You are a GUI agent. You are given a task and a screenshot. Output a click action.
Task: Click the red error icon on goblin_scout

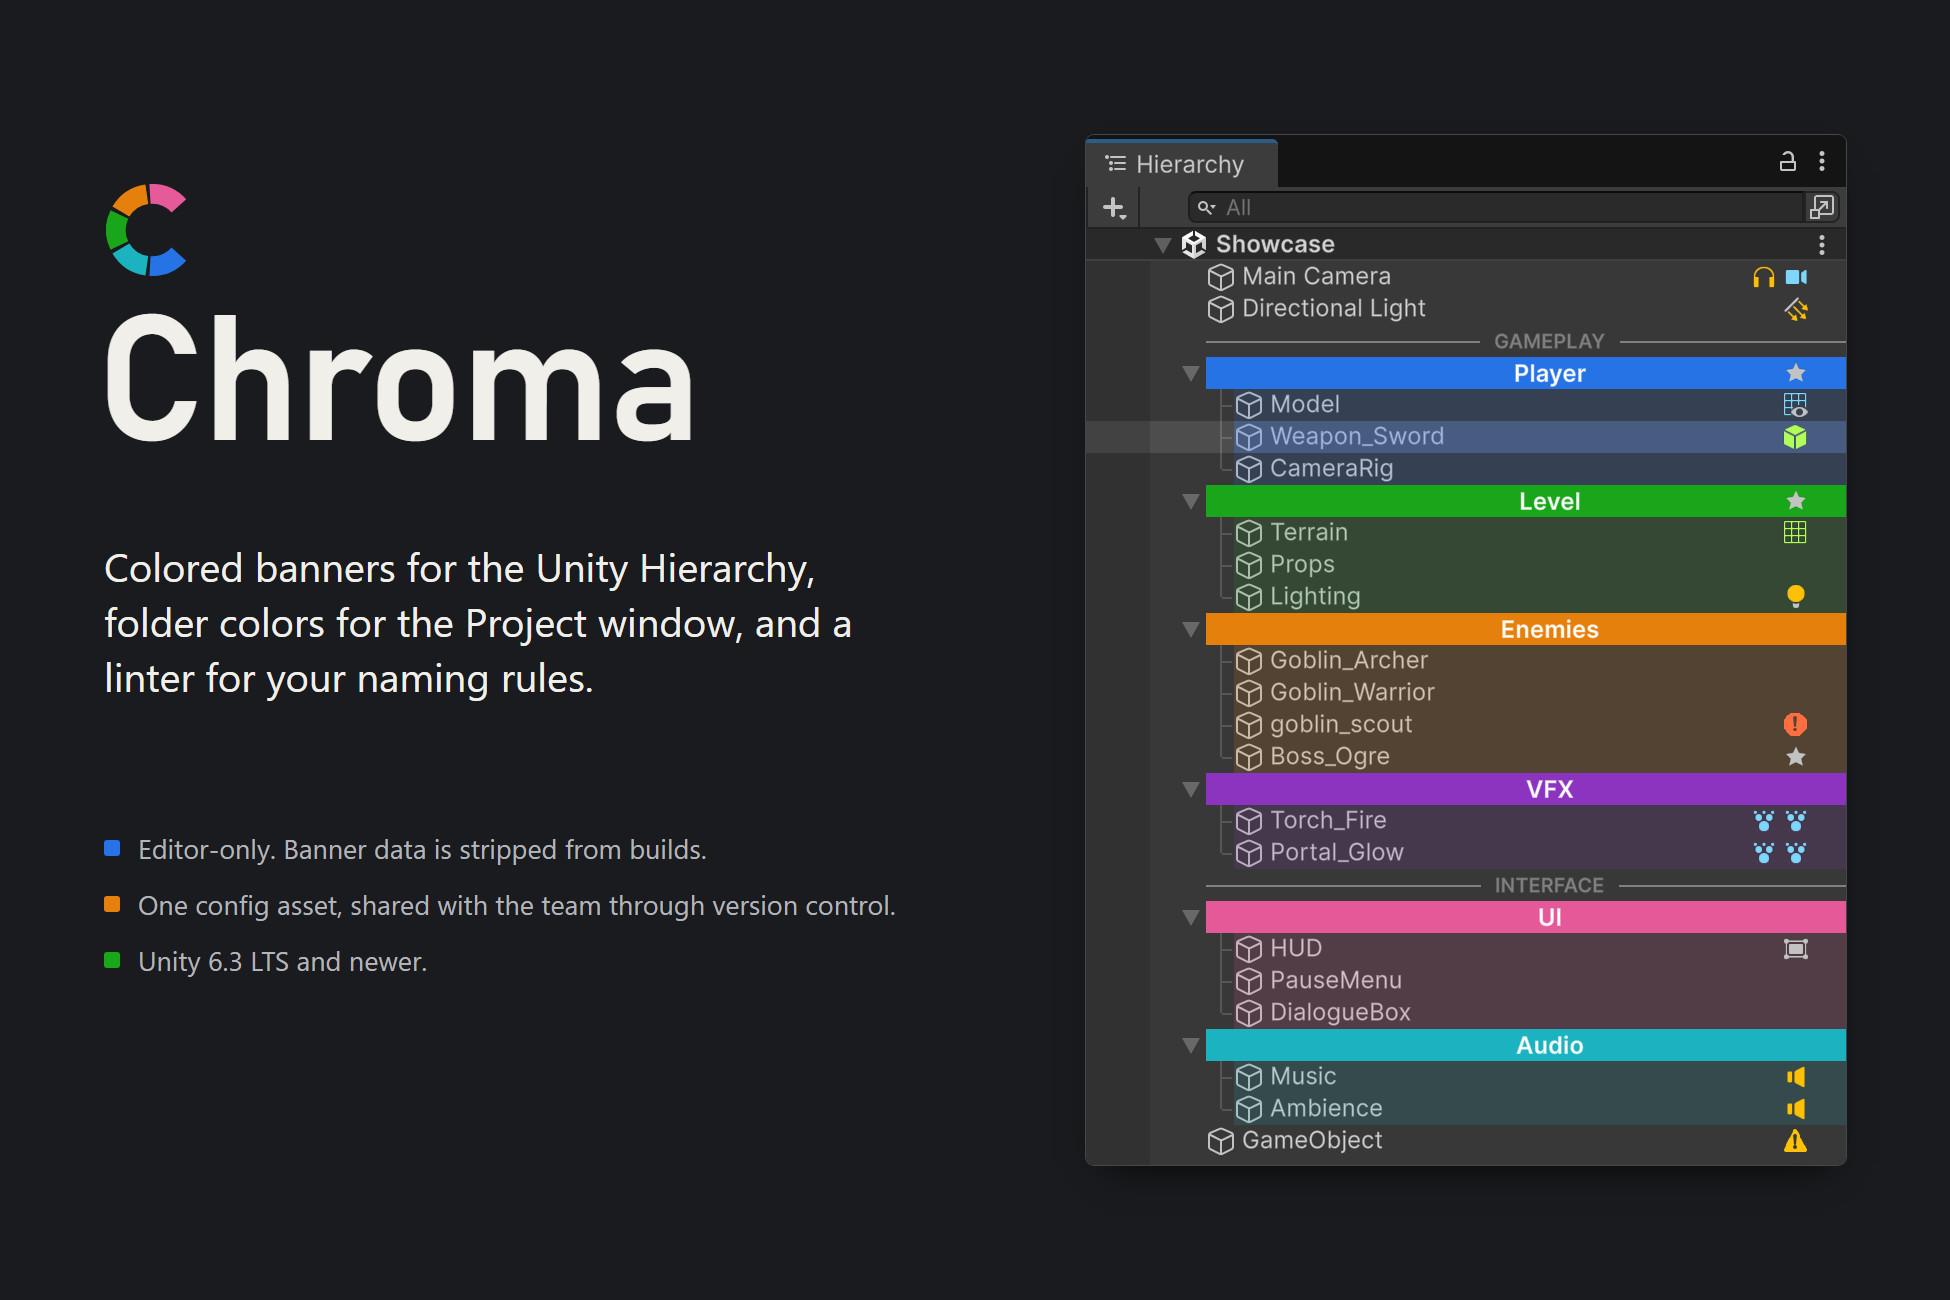coord(1796,725)
